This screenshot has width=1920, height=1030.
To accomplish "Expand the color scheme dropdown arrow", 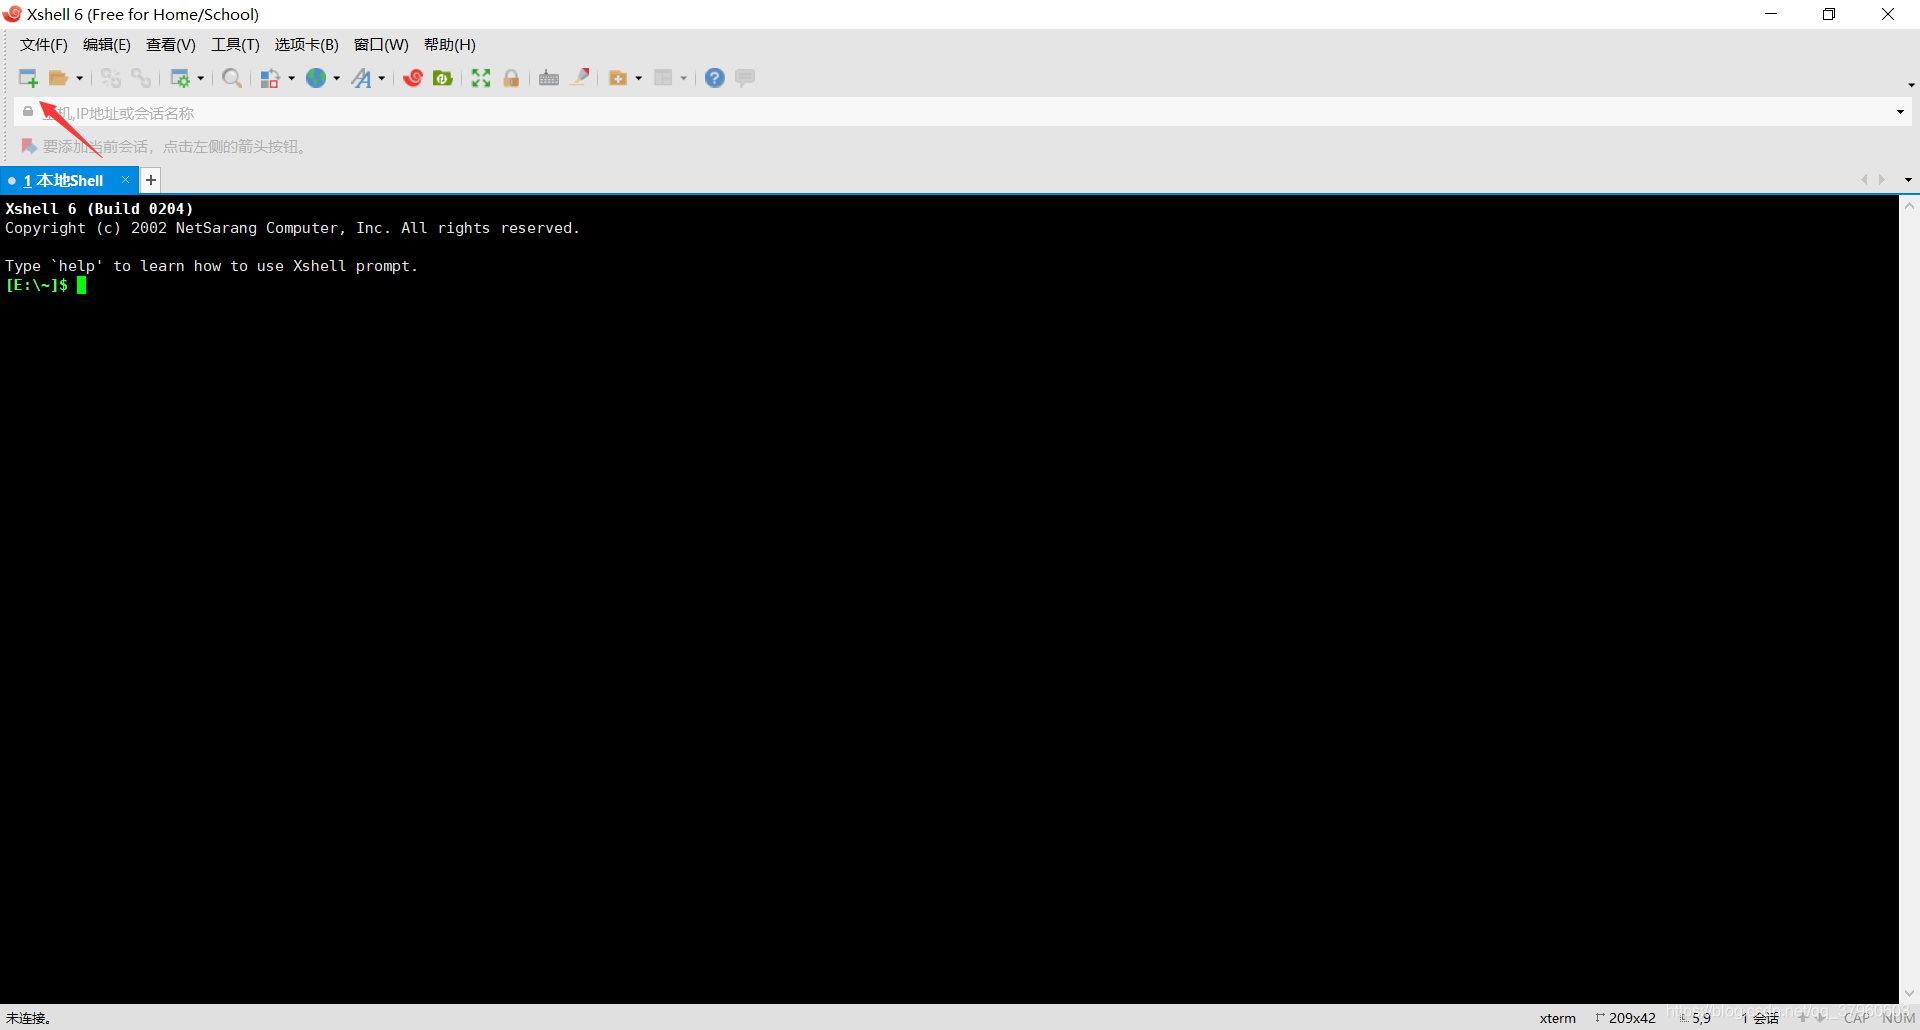I will click(x=291, y=78).
